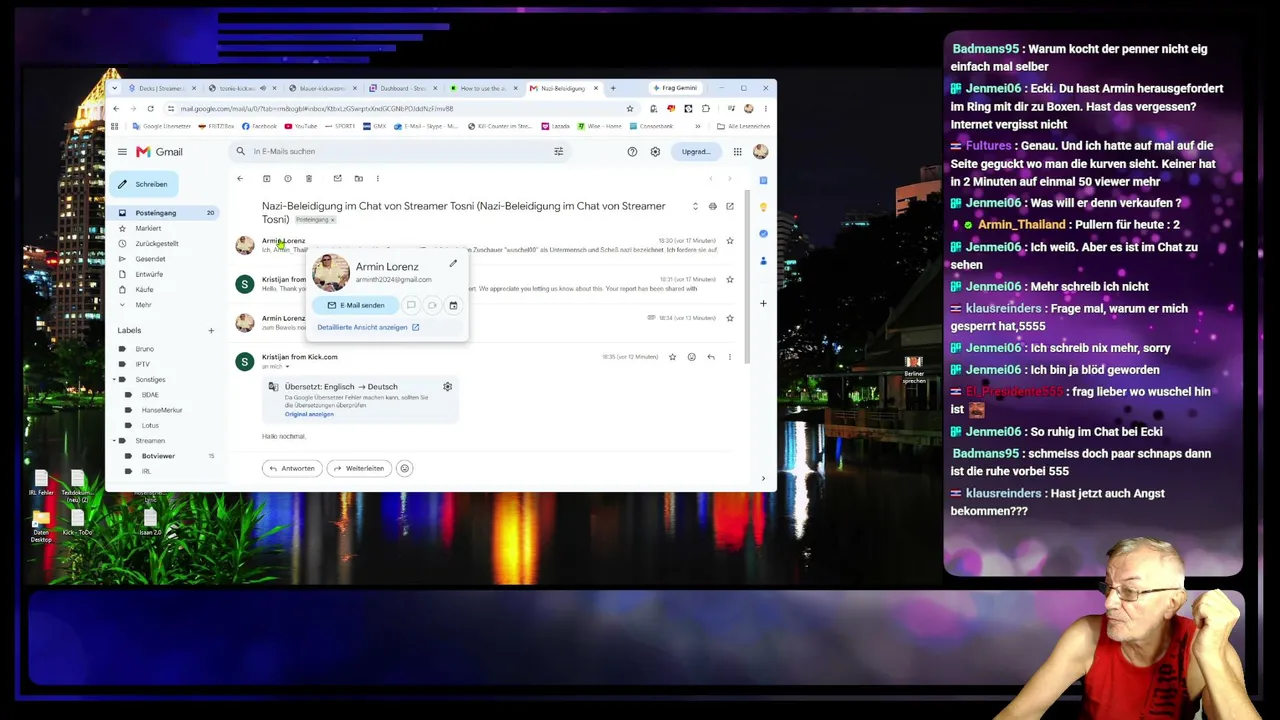Image resolution: width=1280 pixels, height=720 pixels.
Task: Open Gmail settings gear icon
Action: (x=655, y=152)
